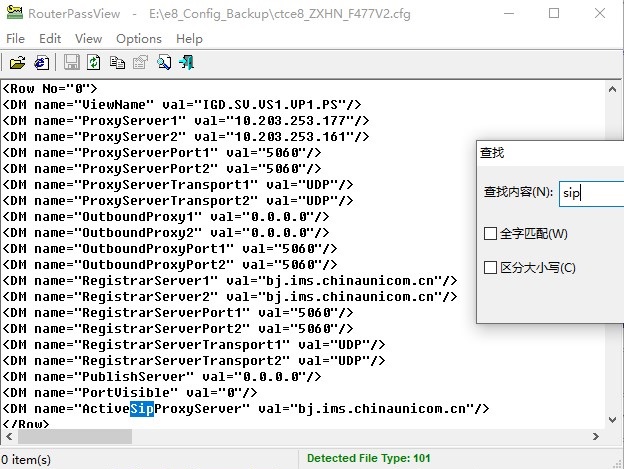Enable the 全字匹配(W) whole word checkbox
Screen dimensions: 624x469
click(490, 234)
